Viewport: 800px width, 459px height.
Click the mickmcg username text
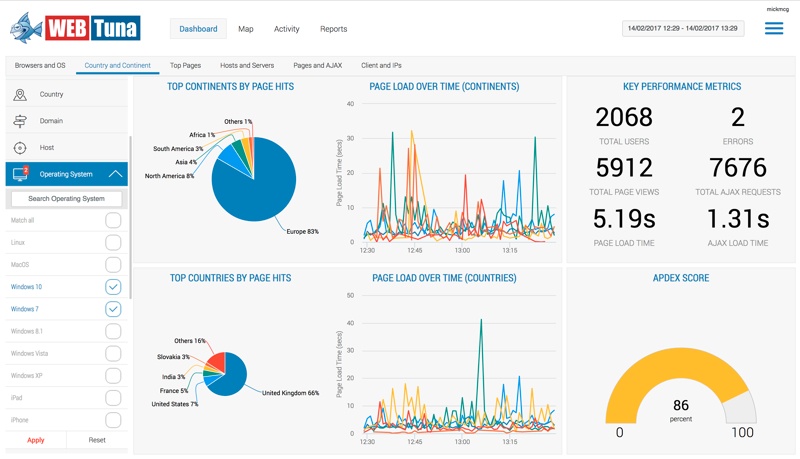point(778,9)
